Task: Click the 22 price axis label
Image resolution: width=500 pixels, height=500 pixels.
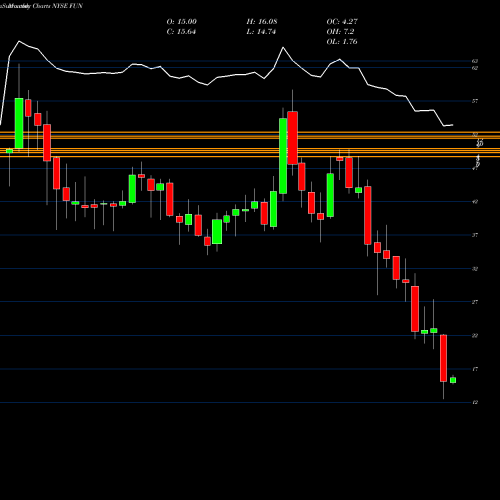Action: click(475, 335)
